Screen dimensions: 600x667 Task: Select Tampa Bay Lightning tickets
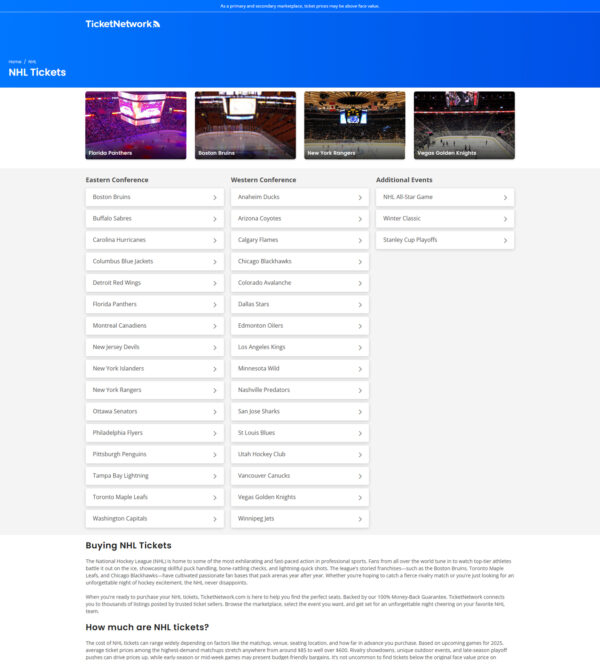154,476
